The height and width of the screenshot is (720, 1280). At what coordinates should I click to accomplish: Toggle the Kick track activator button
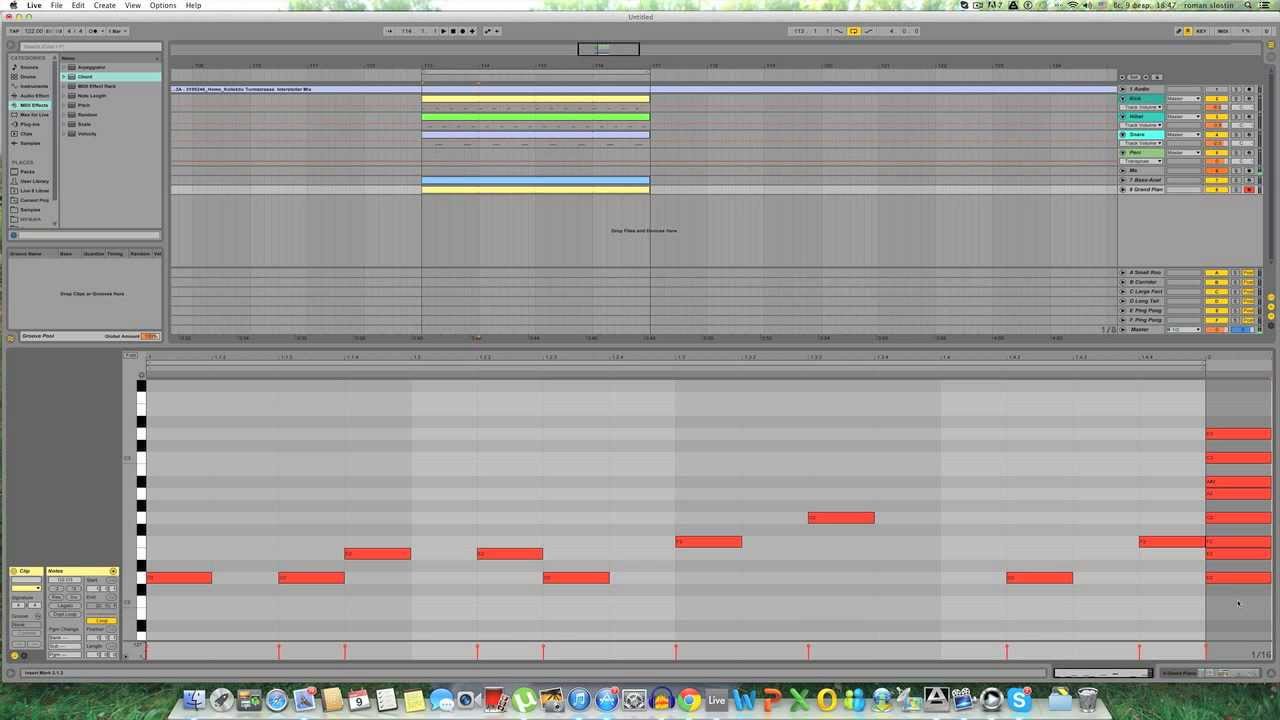pyautogui.click(x=1217, y=99)
